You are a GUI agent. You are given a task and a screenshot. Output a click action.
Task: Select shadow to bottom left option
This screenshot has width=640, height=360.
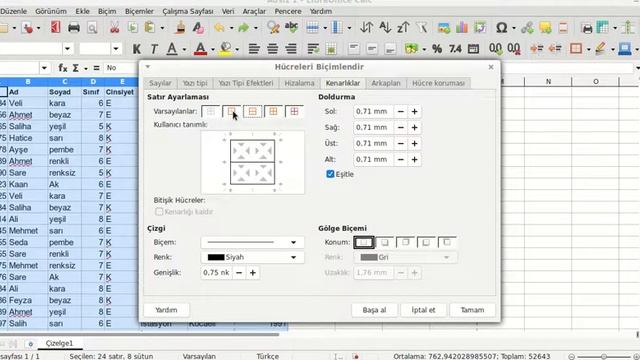point(426,242)
